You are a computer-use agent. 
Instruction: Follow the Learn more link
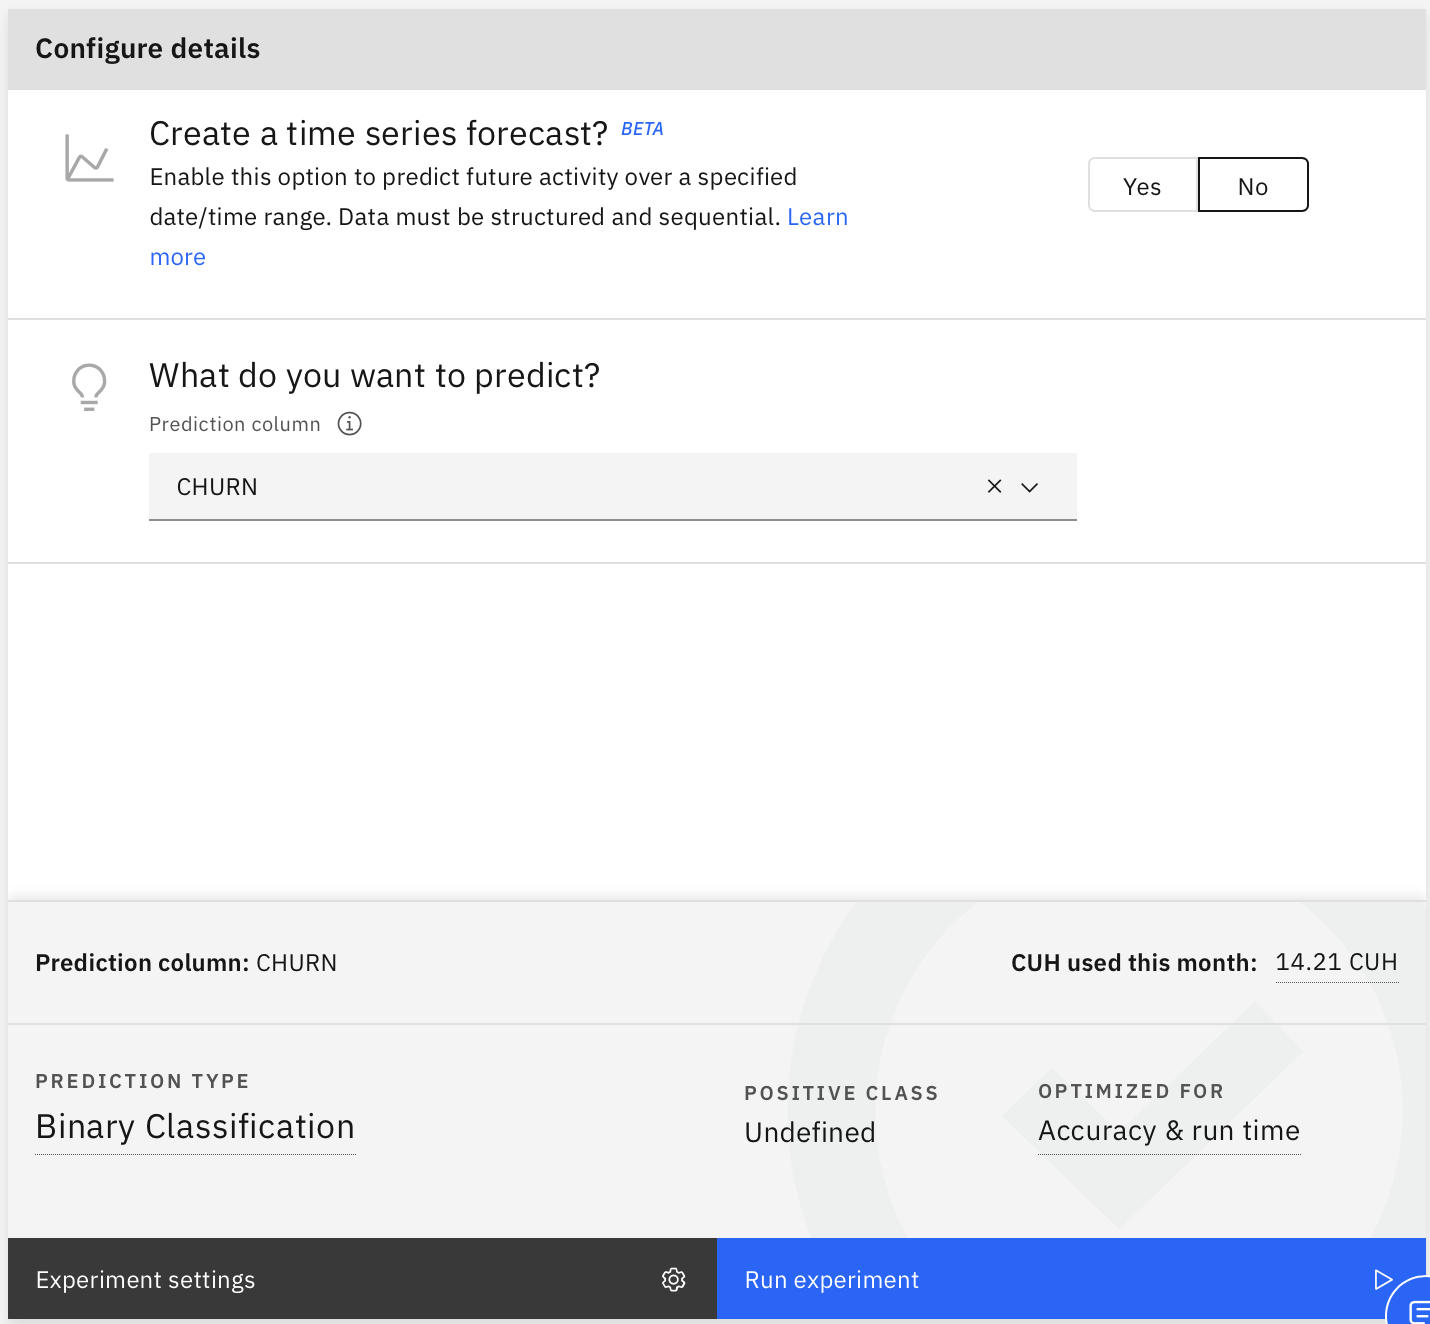tap(817, 217)
